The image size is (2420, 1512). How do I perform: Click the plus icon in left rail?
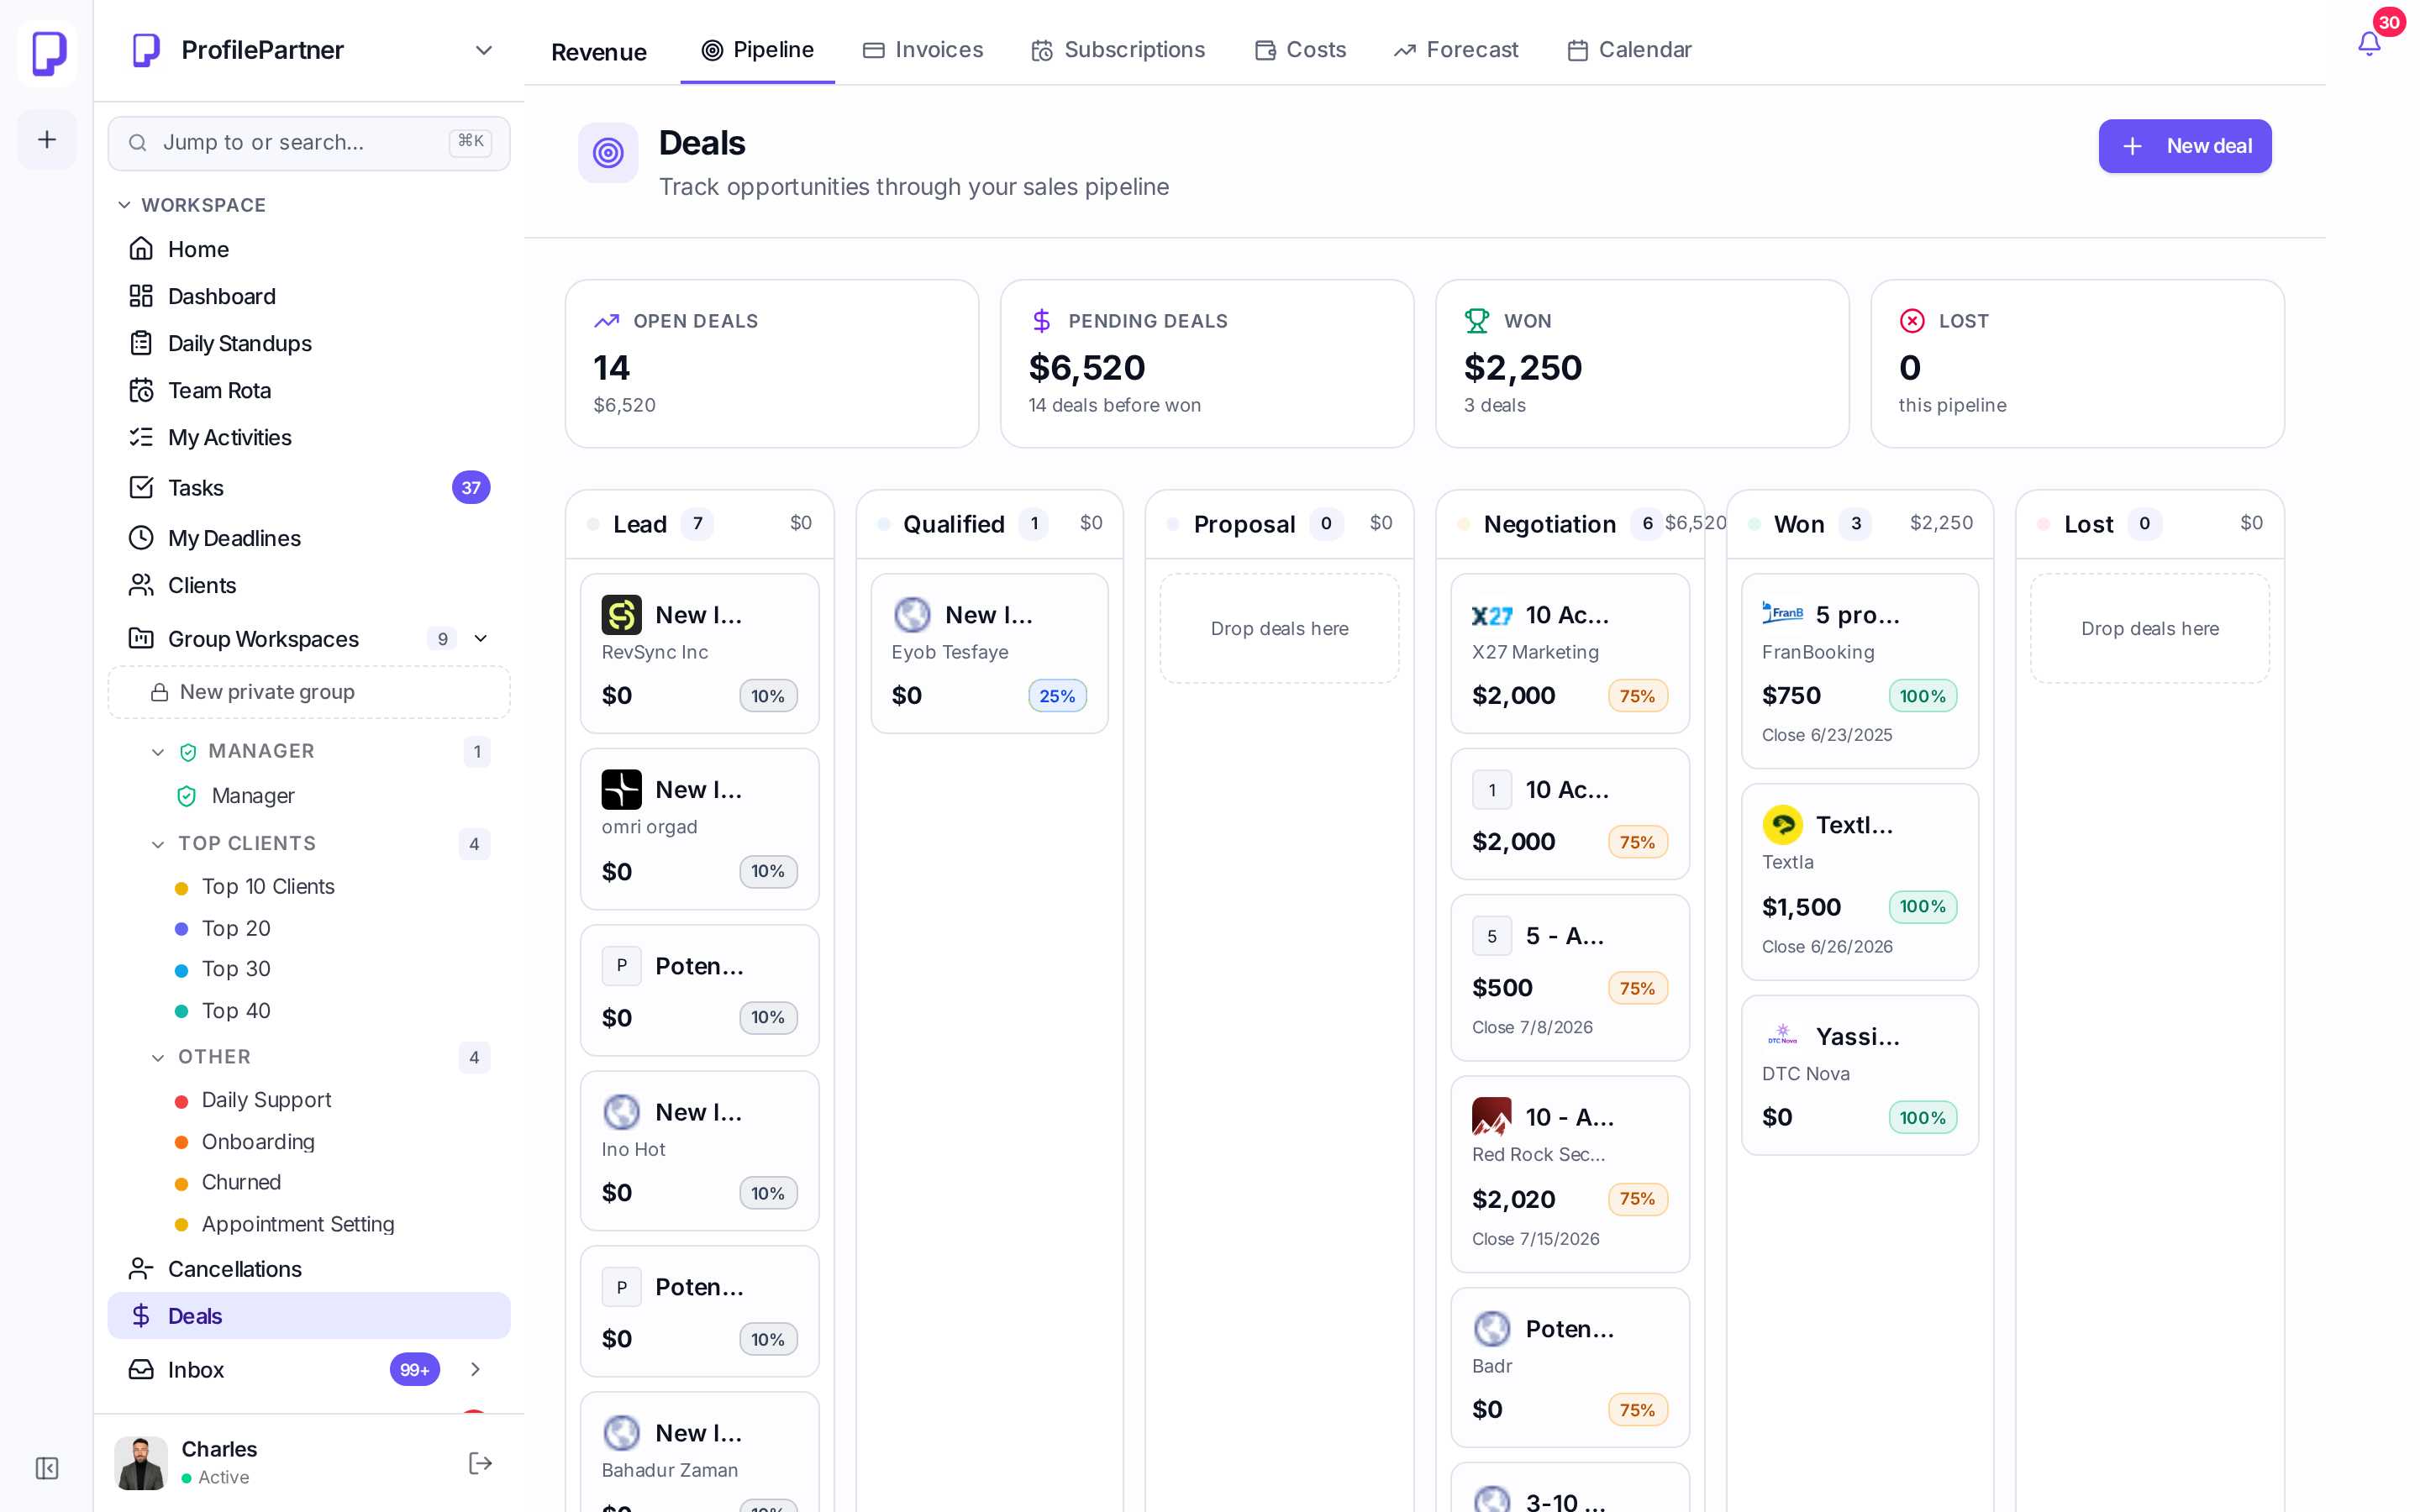point(47,139)
